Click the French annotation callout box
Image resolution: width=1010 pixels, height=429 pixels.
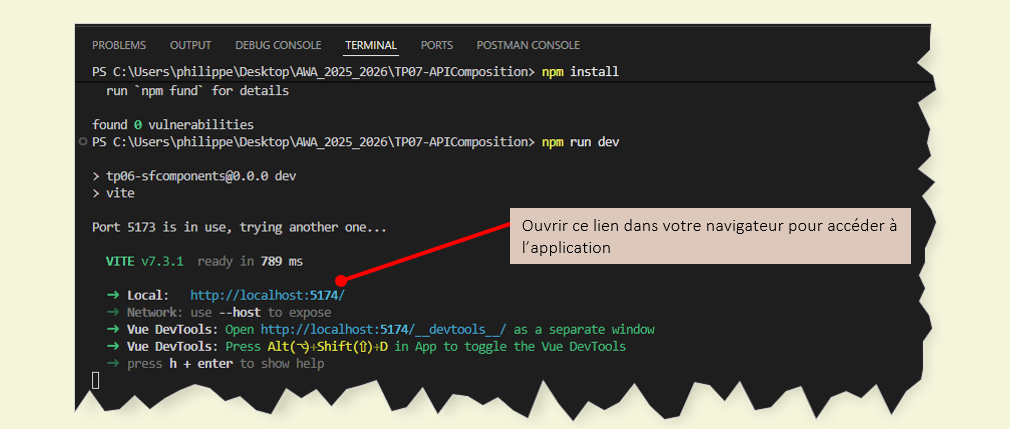point(710,237)
